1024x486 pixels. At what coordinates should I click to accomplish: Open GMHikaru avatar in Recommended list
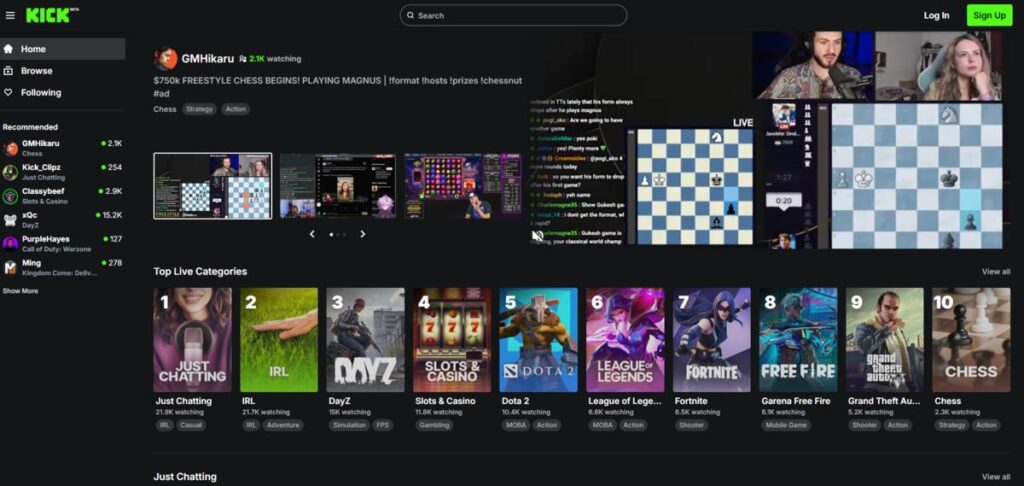(x=10, y=148)
